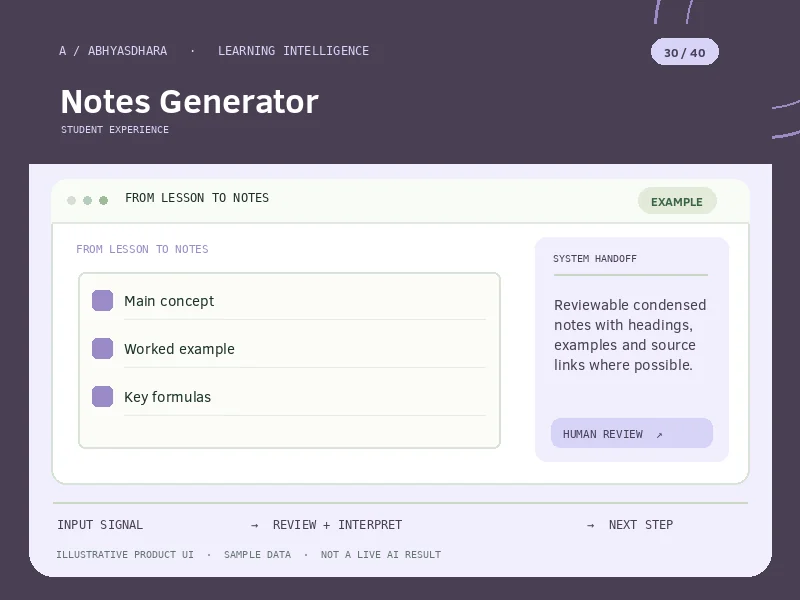Viewport: 800px width, 600px height.
Task: Click the arrow before REVIEW + INTERPRET
Action: (255, 525)
